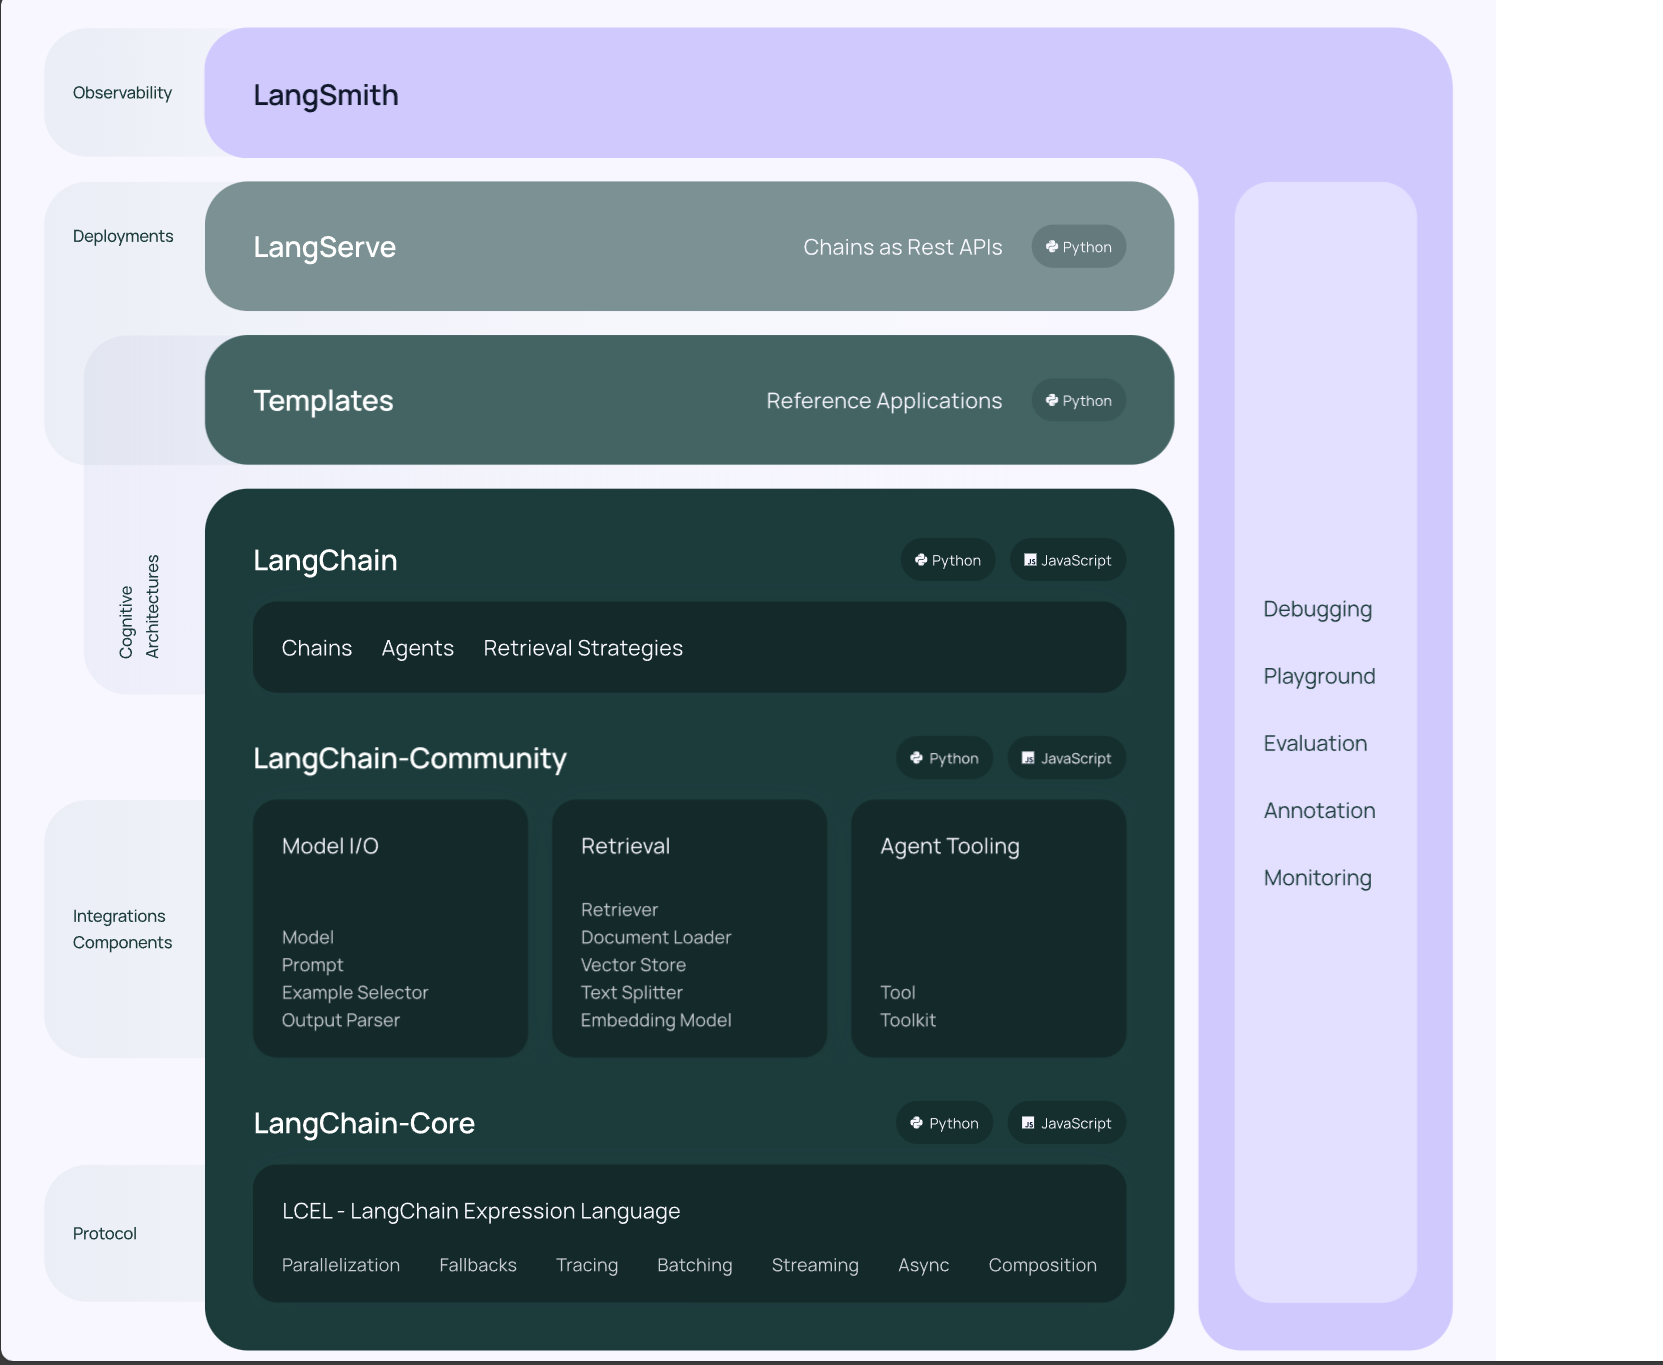Click 'Annotation' in the LangSmith column
The height and width of the screenshot is (1365, 1663).
click(x=1320, y=810)
